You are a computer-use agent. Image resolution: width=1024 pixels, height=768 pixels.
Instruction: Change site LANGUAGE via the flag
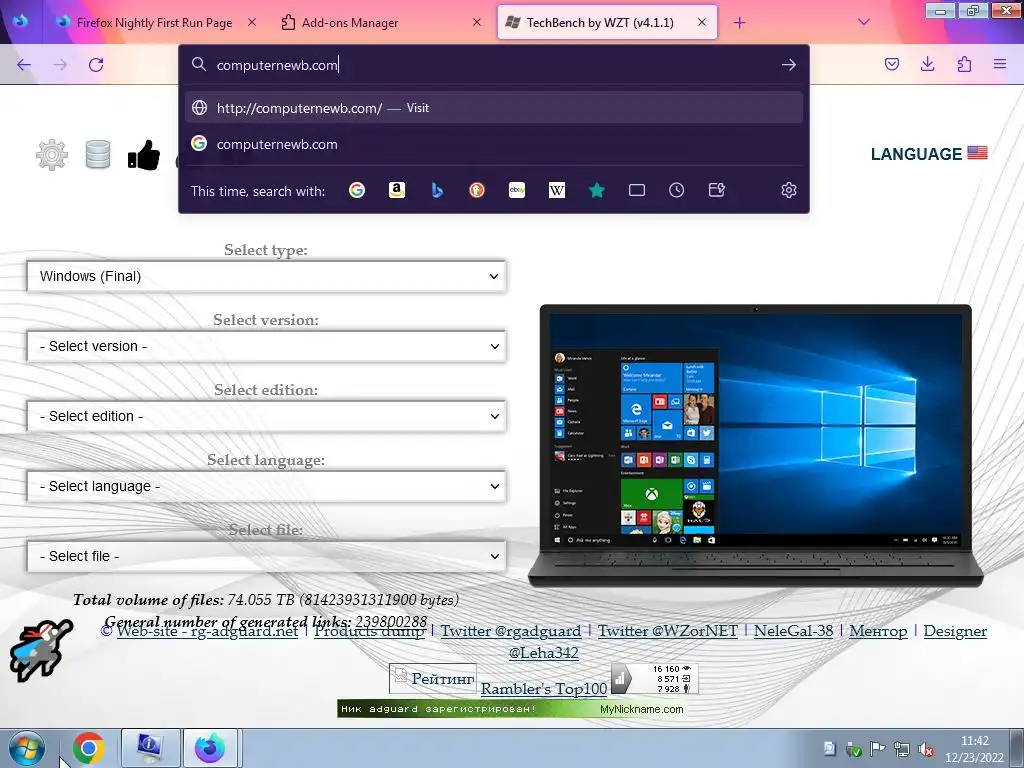click(977, 153)
